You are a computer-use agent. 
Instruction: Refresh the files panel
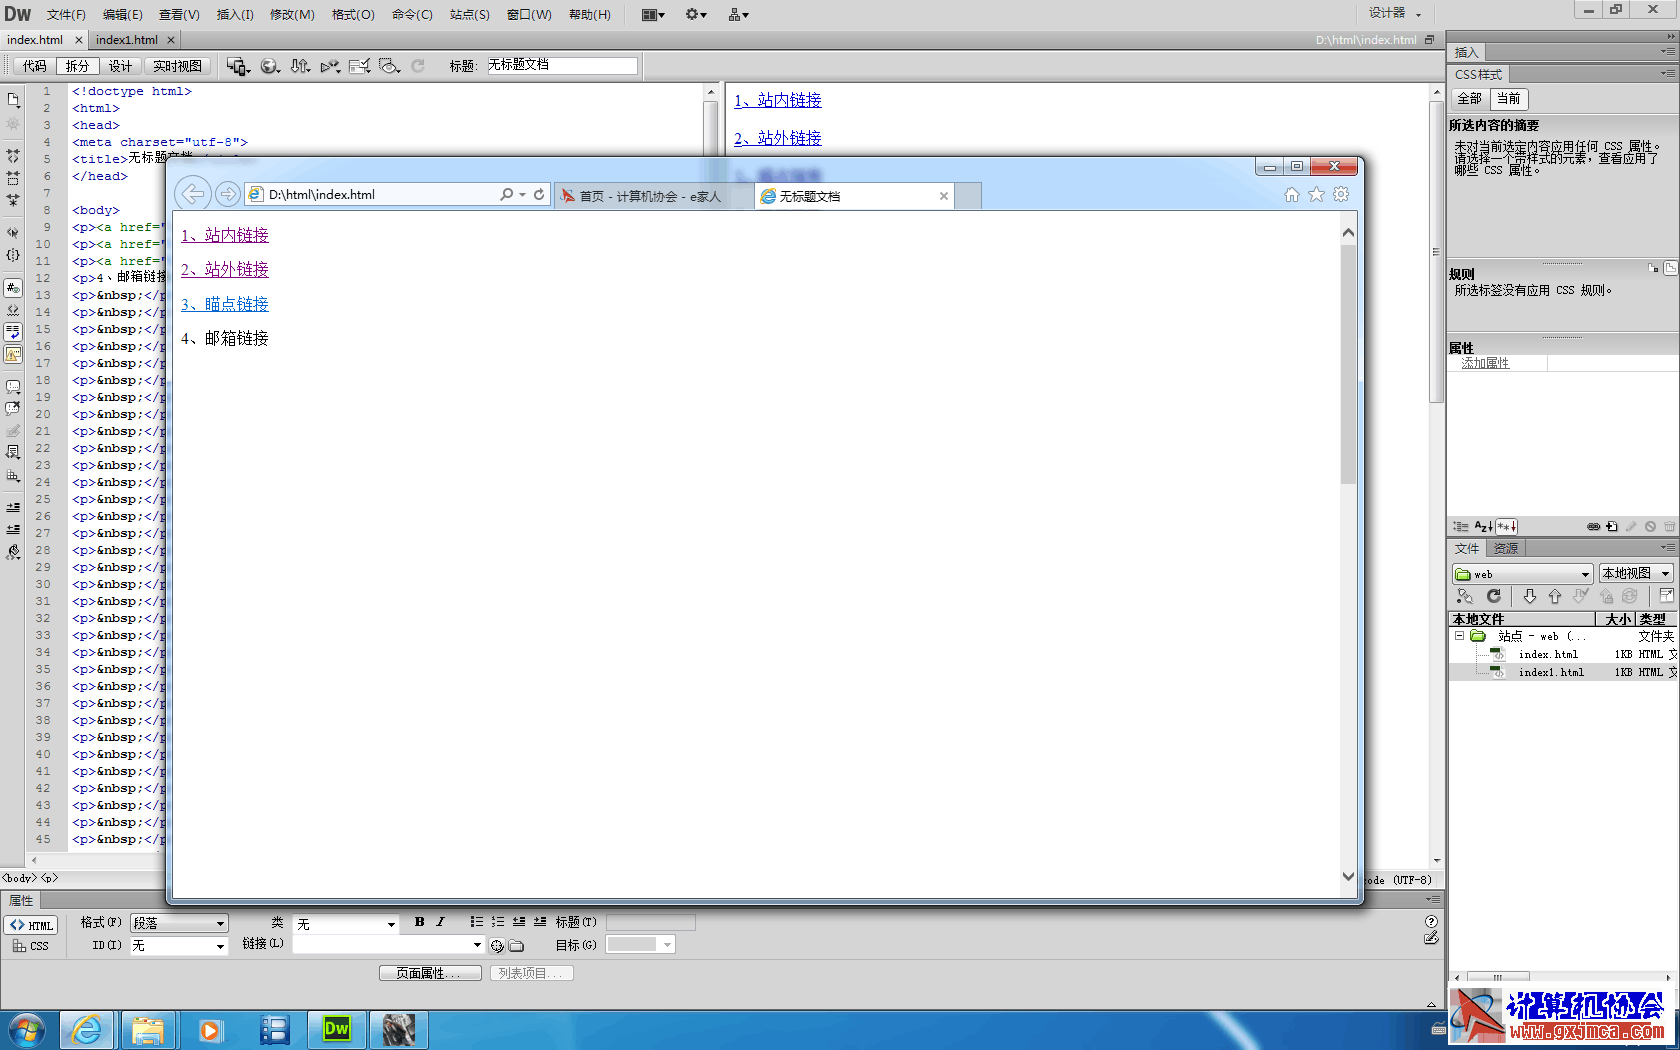pos(1494,596)
